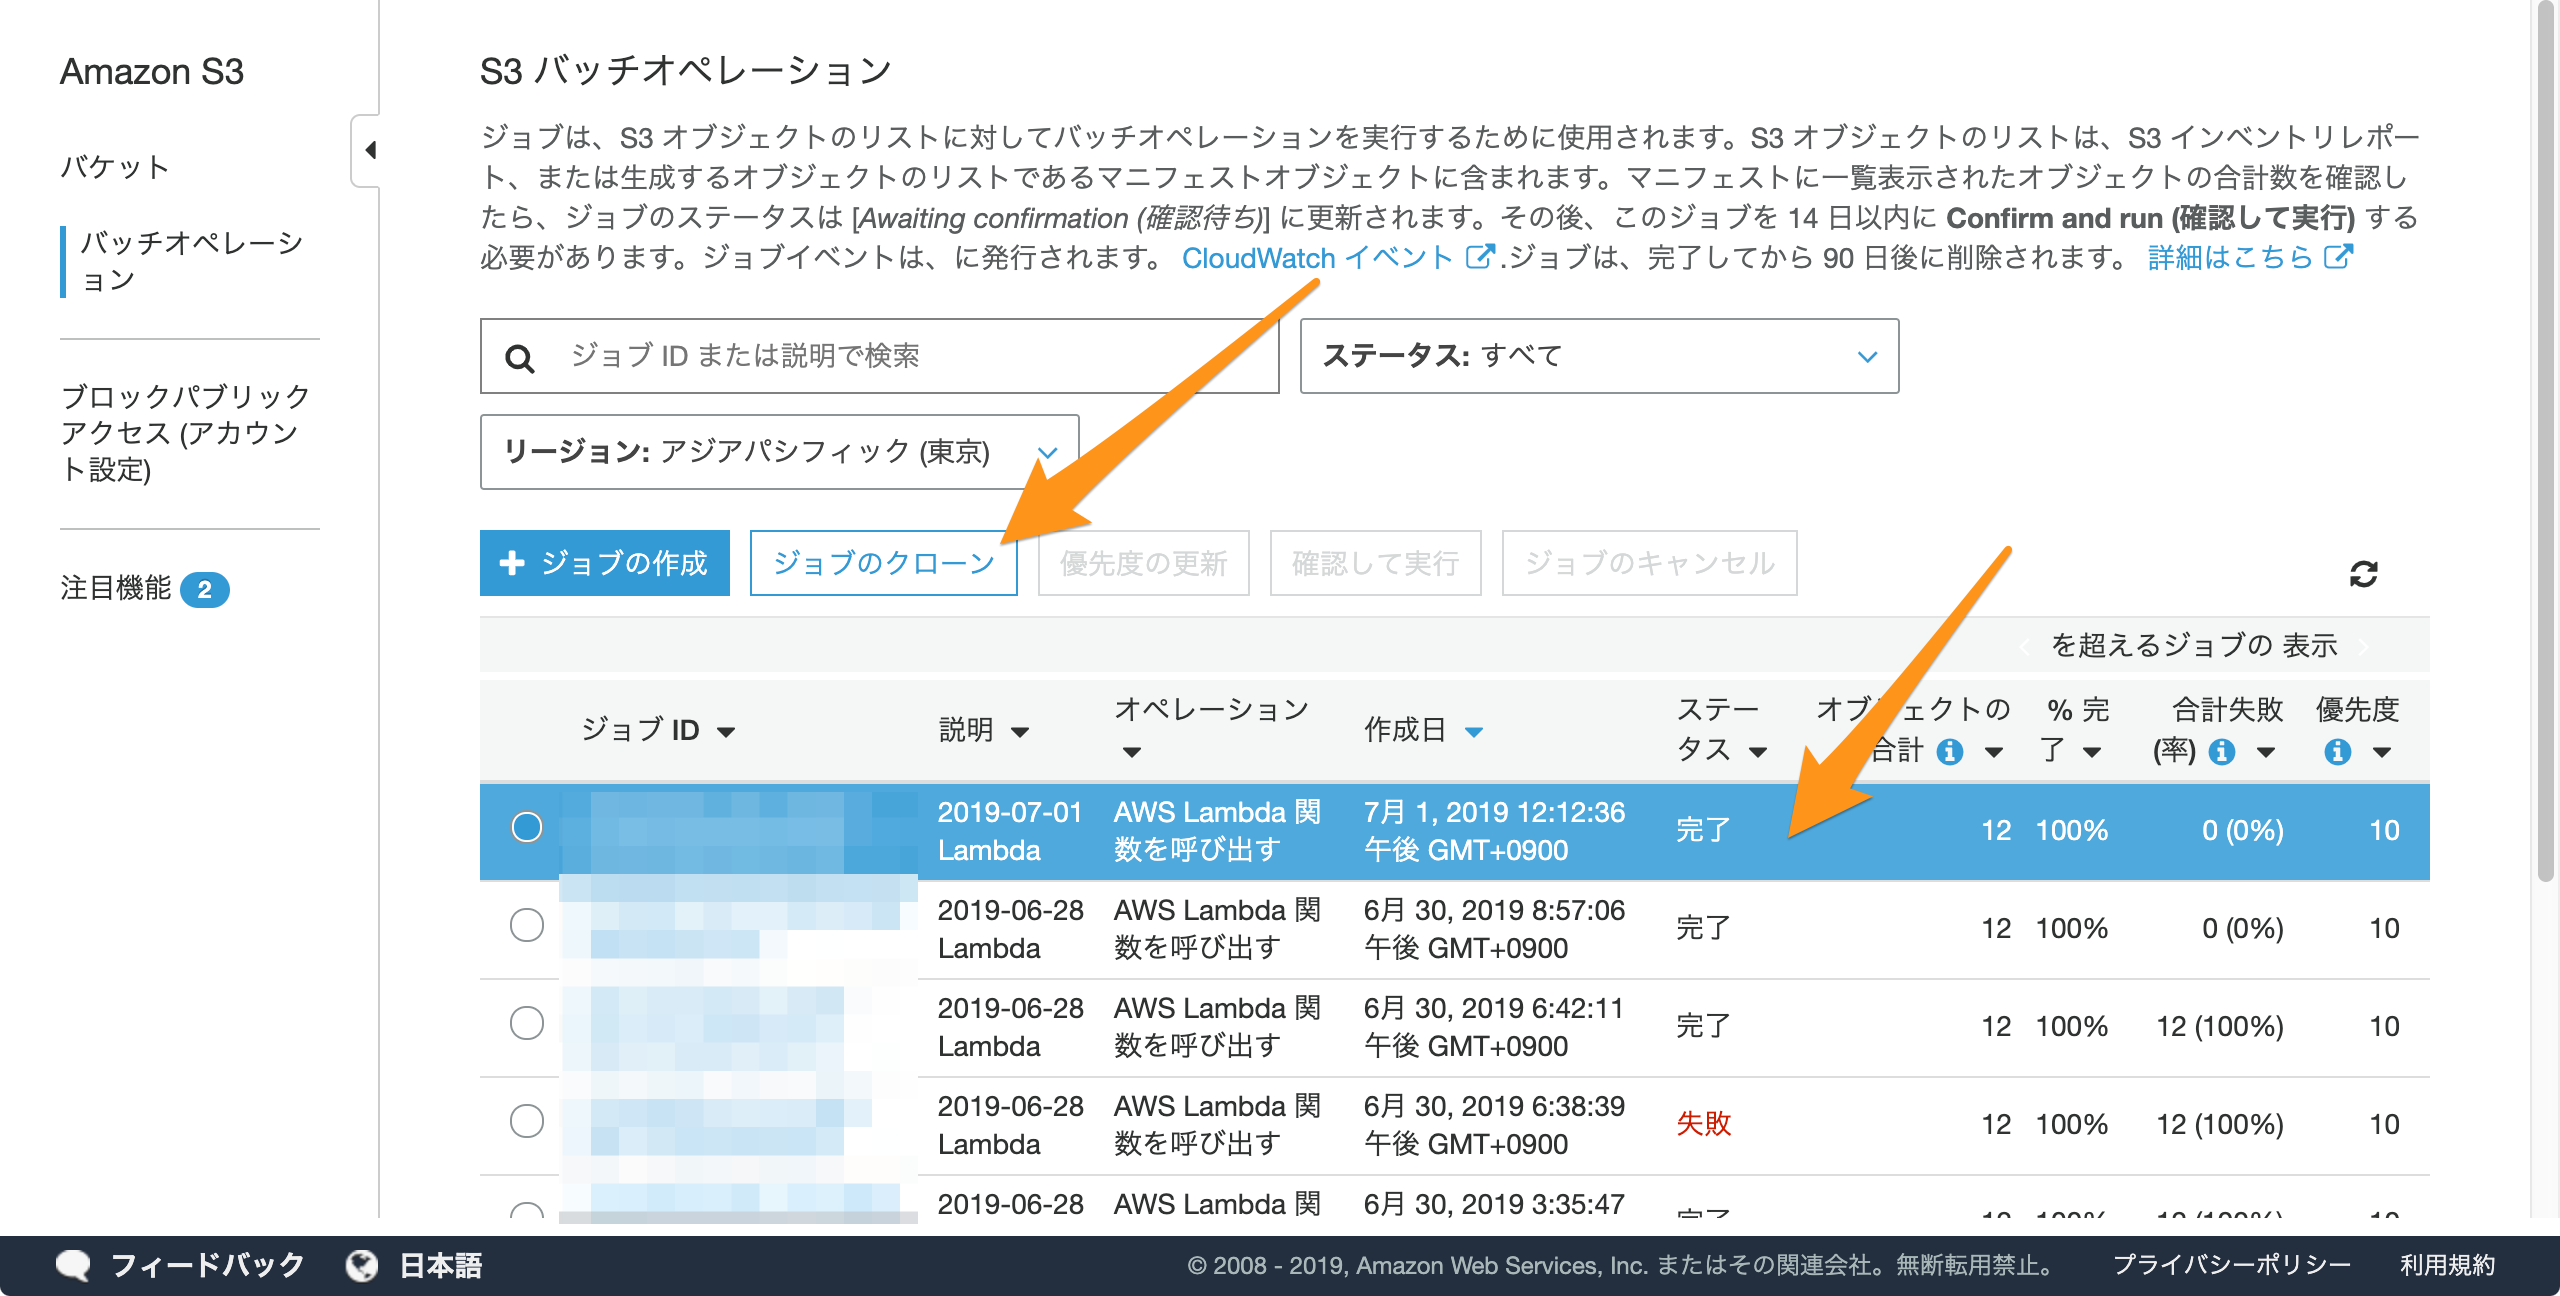
Task: Open the info icon beside オブジェクトの合計
Action: 1949,751
